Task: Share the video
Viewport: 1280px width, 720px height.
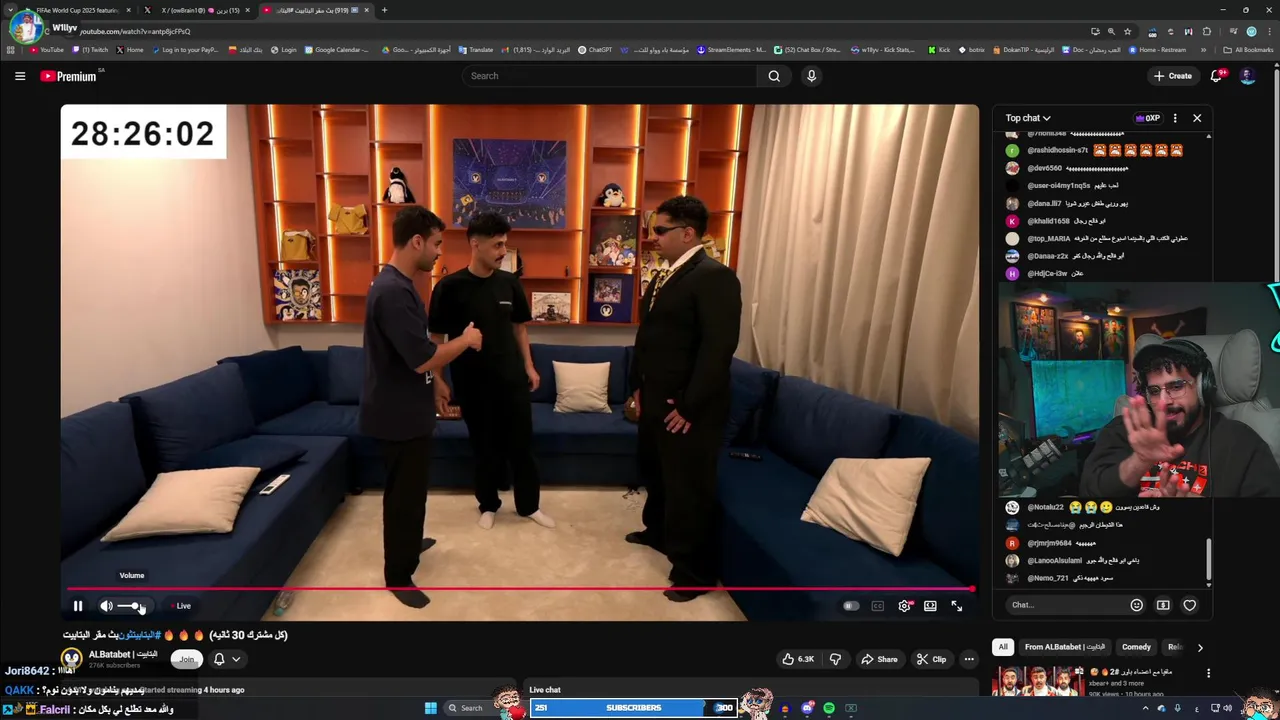Action: [x=879, y=659]
